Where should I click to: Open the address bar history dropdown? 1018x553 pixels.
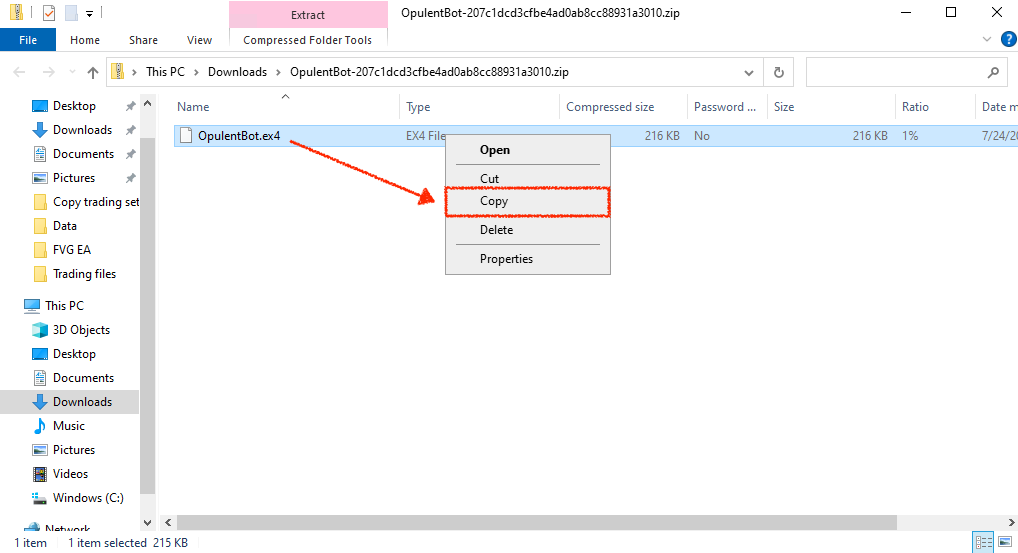tap(749, 72)
